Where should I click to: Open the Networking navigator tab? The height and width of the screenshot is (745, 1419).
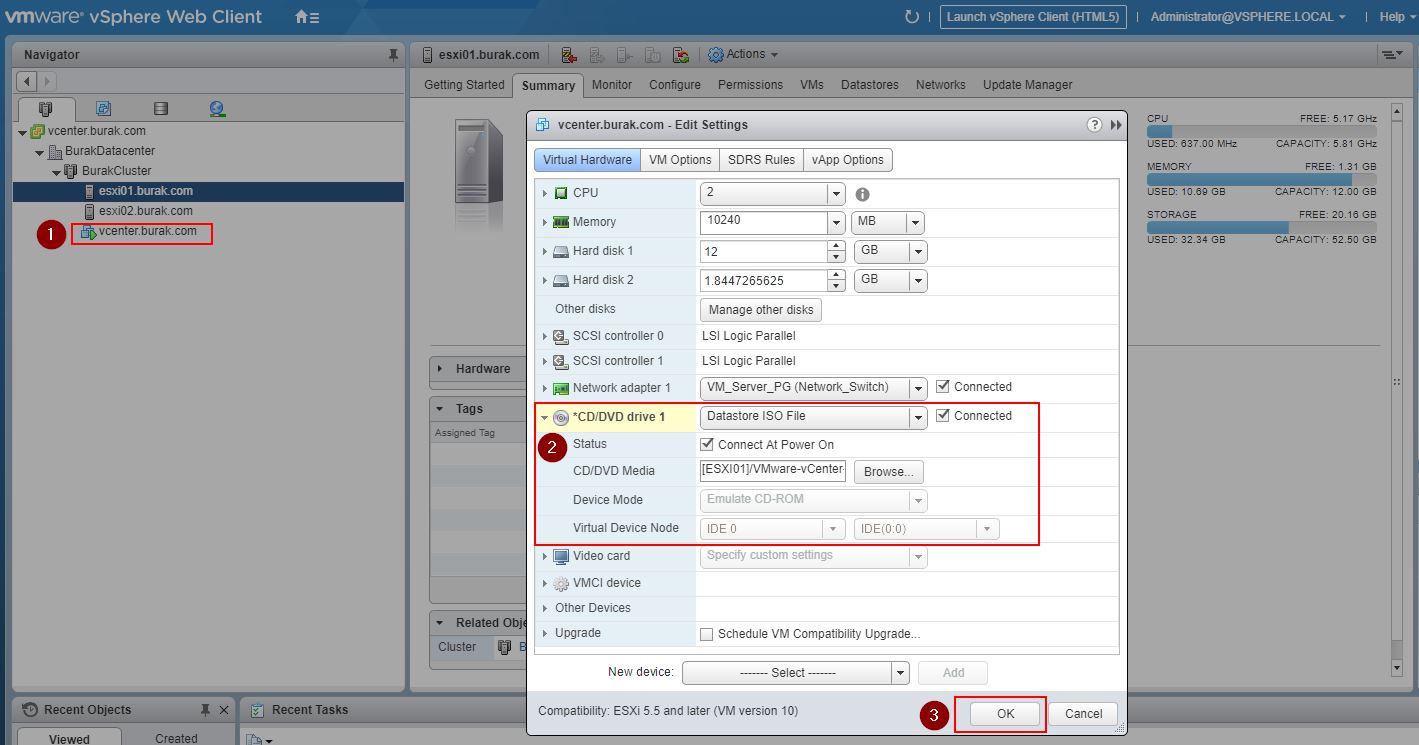coord(218,109)
